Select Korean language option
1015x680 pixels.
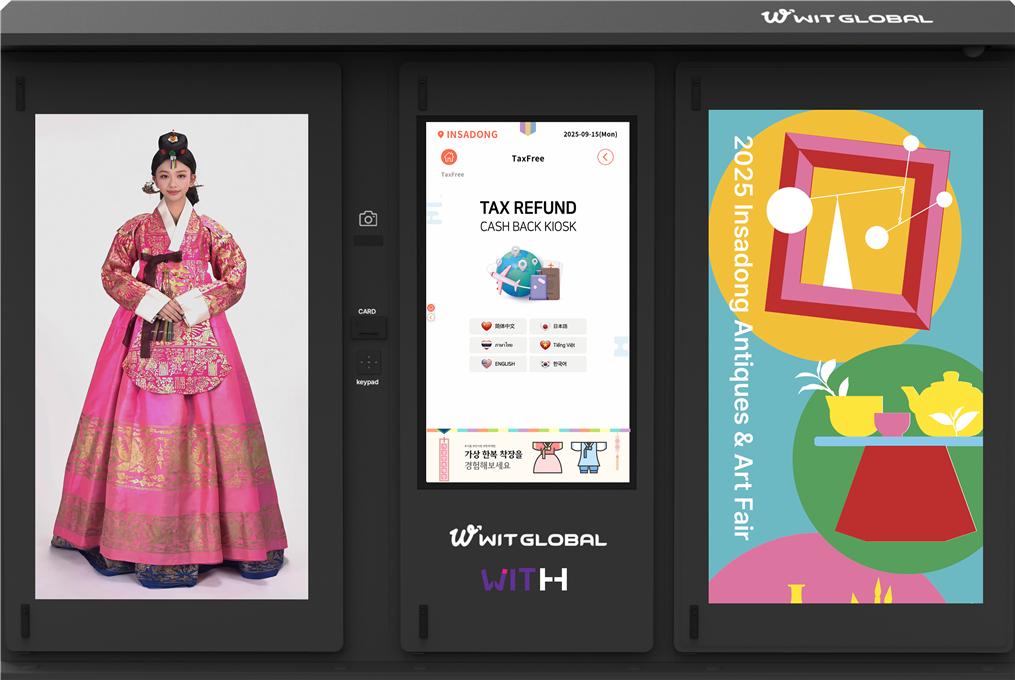pyautogui.click(x=557, y=364)
